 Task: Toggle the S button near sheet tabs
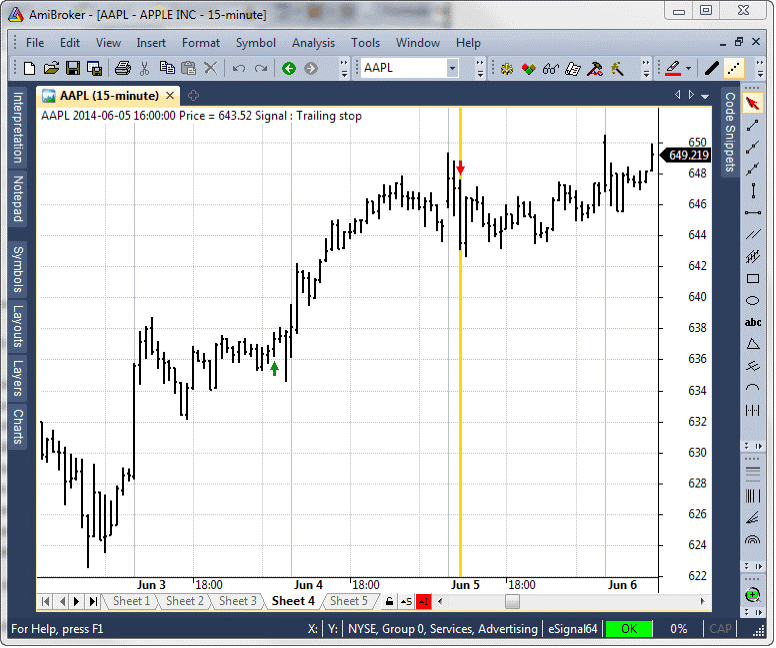(406, 601)
